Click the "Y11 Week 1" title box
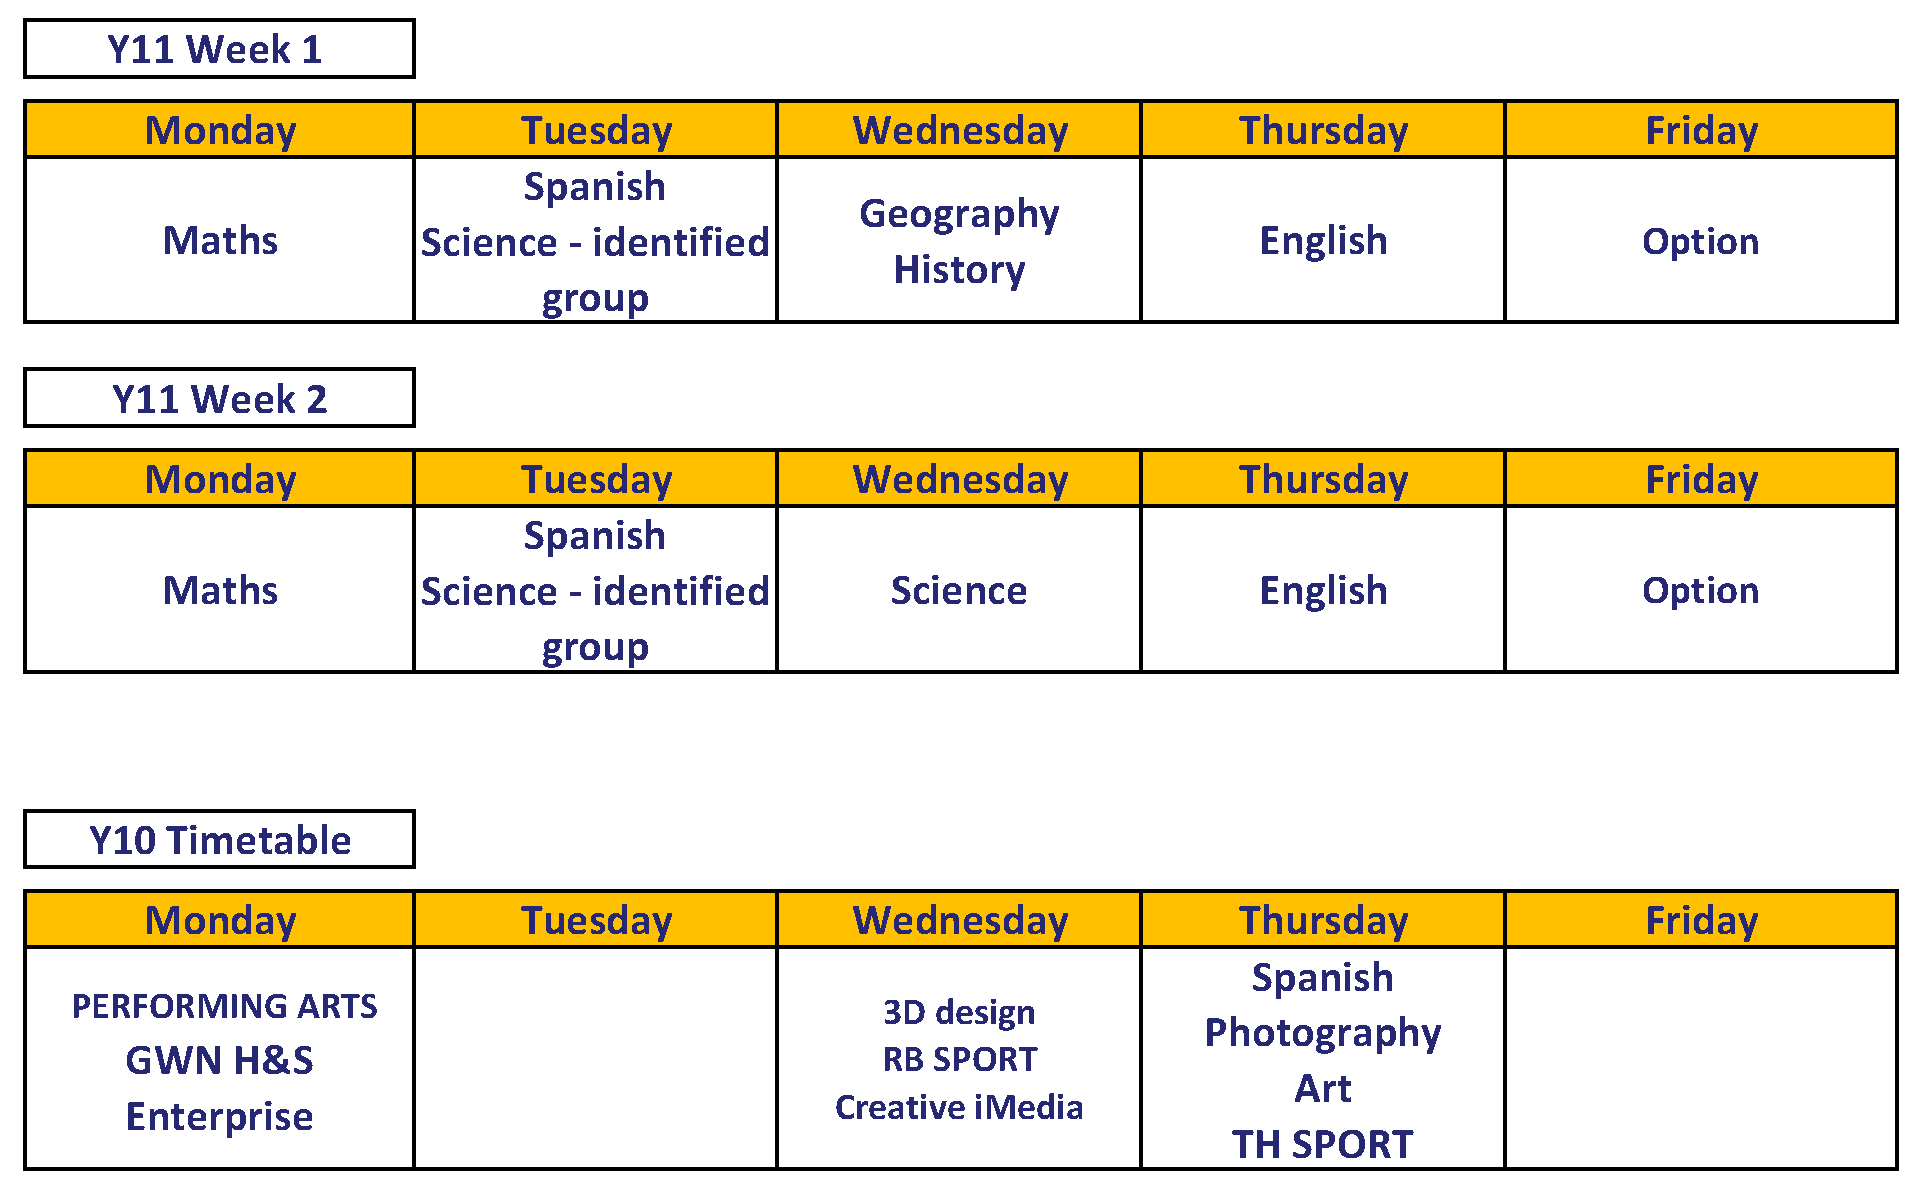The width and height of the screenshot is (1931, 1191). tap(218, 49)
